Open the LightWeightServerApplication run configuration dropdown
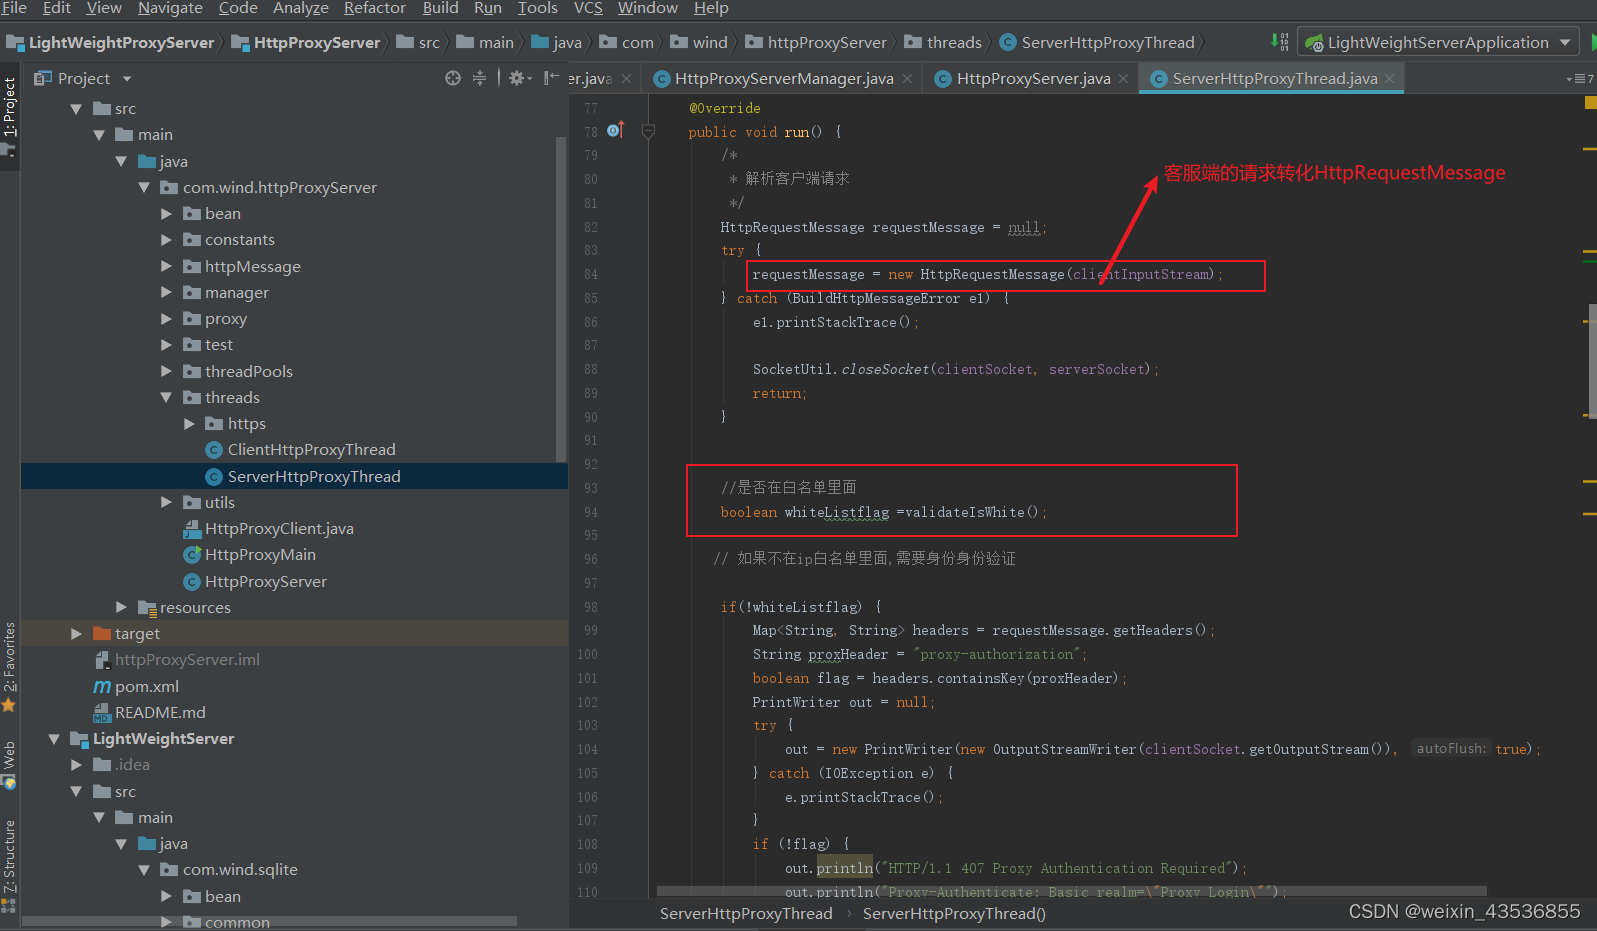This screenshot has width=1597, height=931. 1439,43
